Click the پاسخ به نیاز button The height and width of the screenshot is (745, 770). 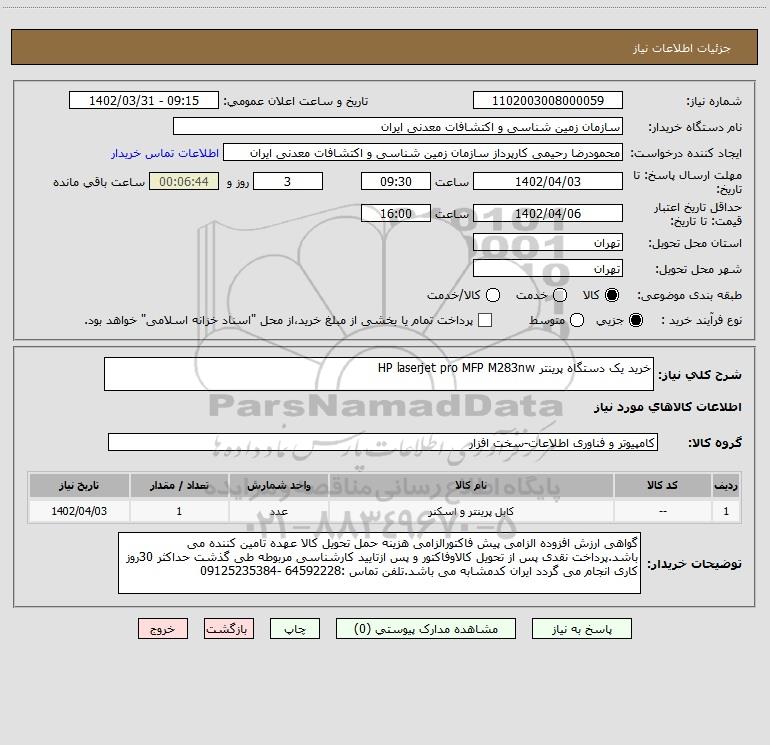581,629
